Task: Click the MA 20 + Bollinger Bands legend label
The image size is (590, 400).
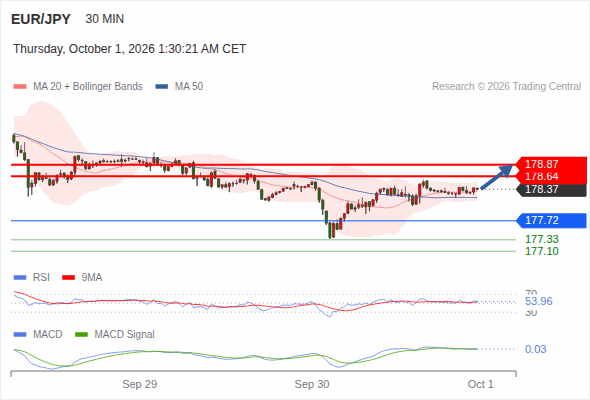Action: point(88,87)
